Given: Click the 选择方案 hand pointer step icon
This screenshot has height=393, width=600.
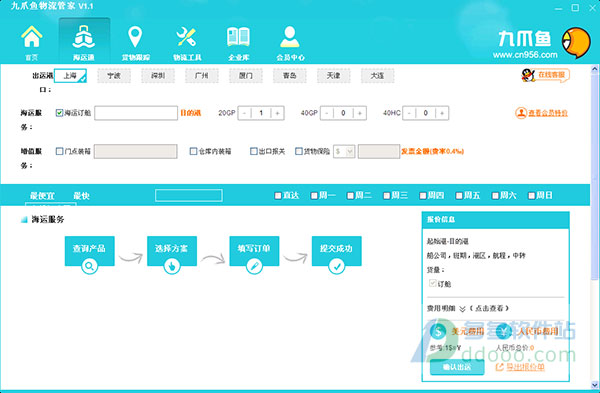Looking at the screenshot, I should point(172,266).
